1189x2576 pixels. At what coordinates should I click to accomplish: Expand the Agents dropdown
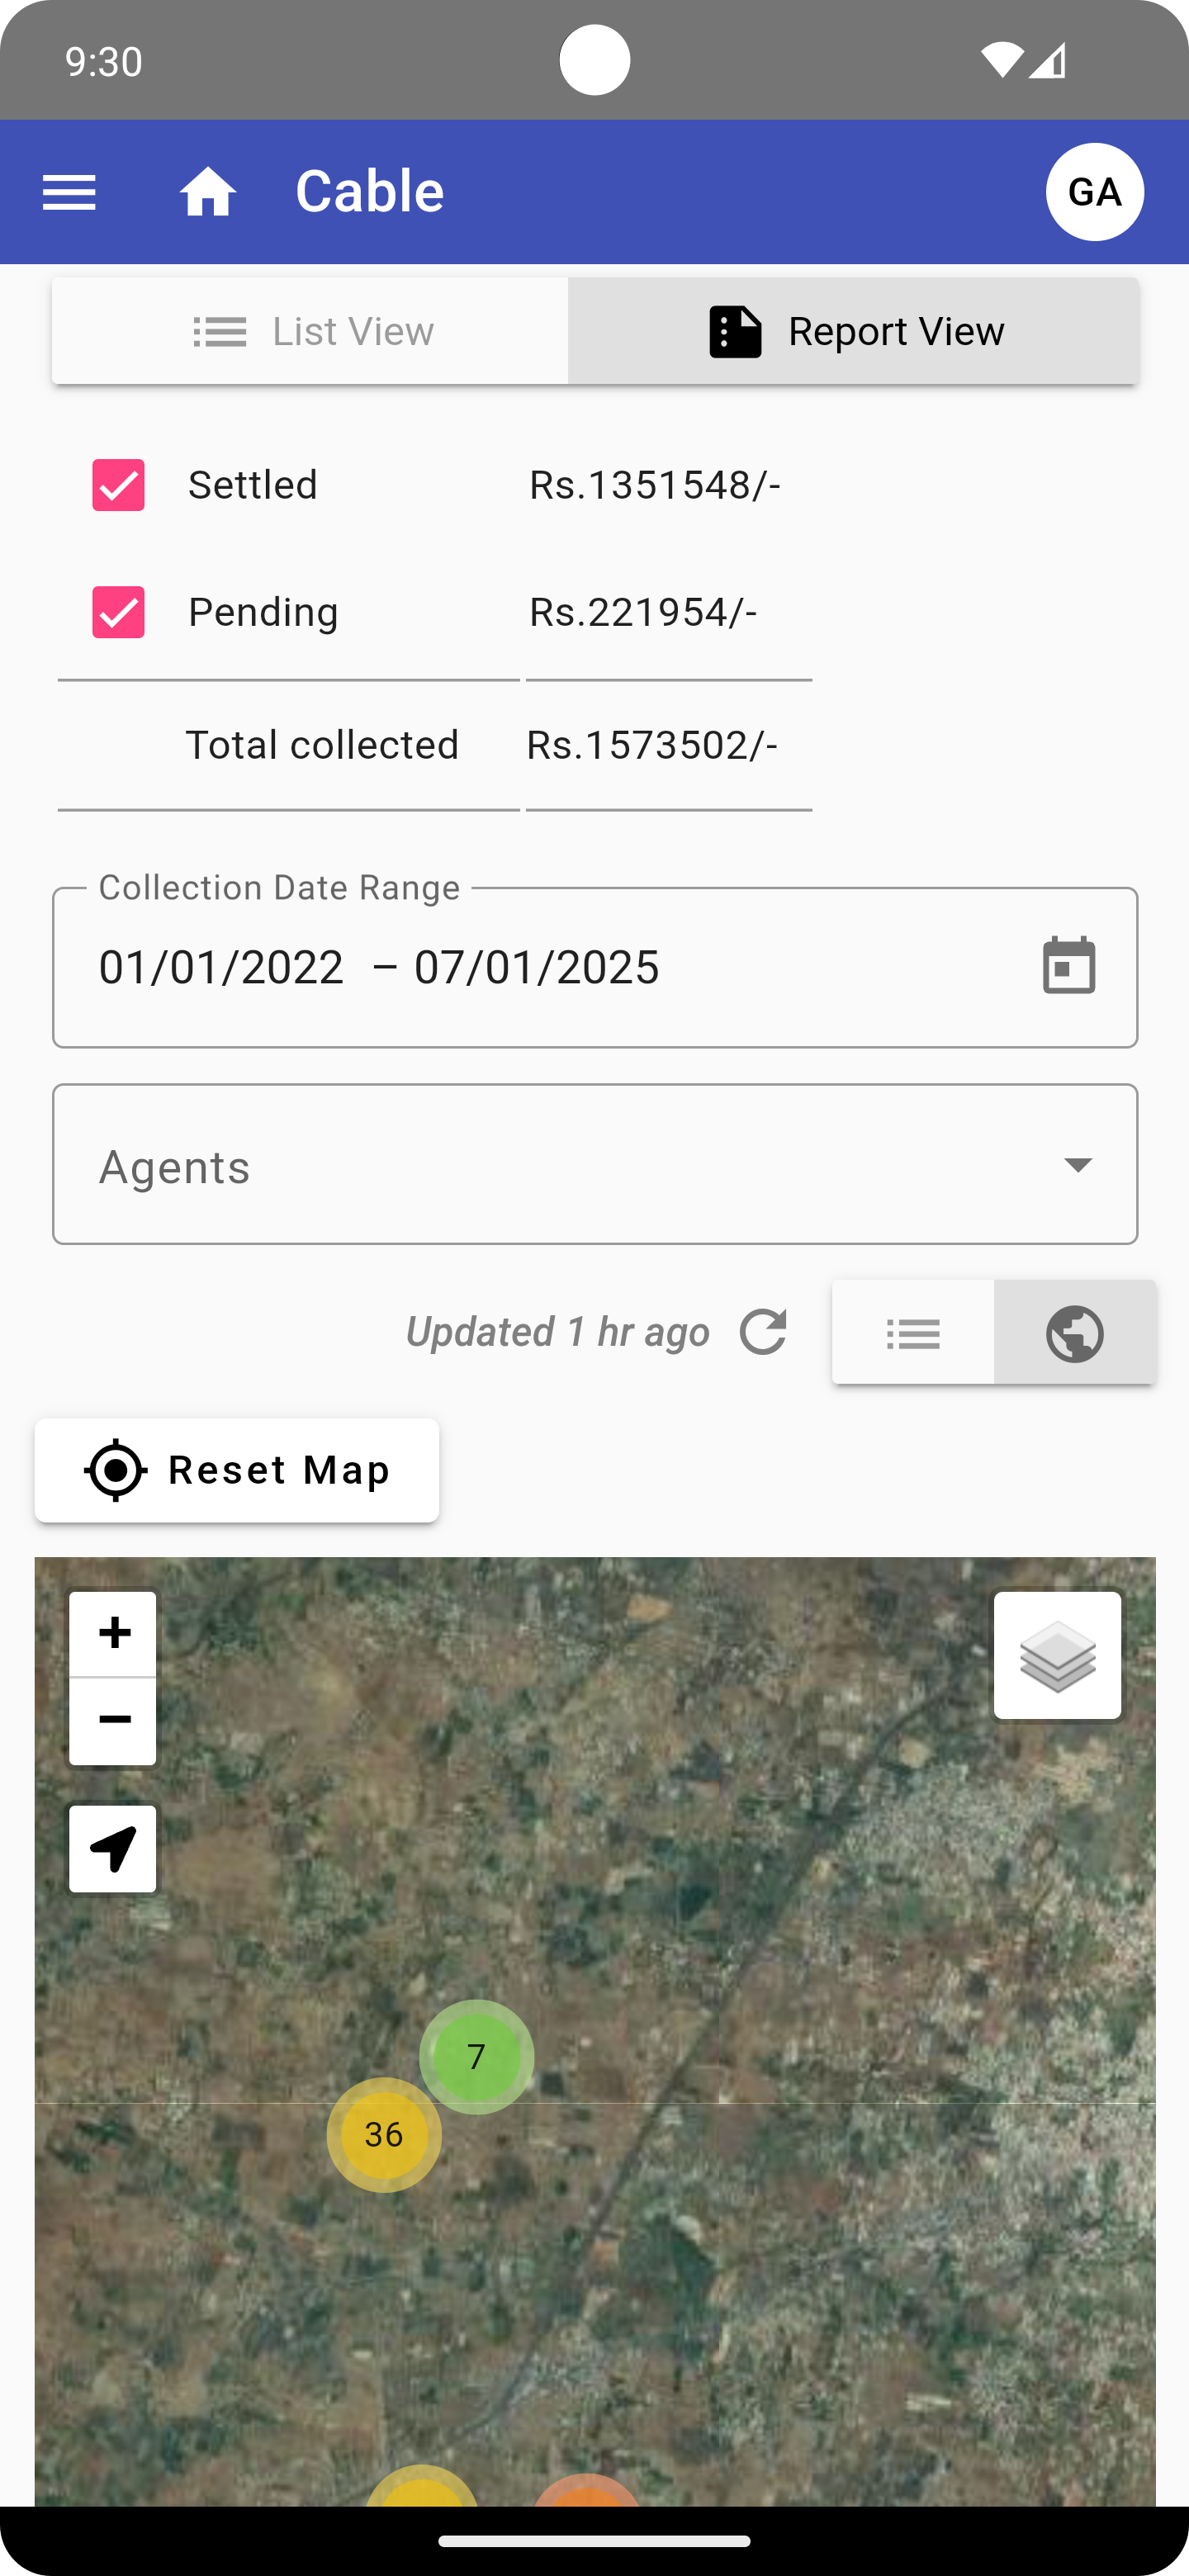595,1165
